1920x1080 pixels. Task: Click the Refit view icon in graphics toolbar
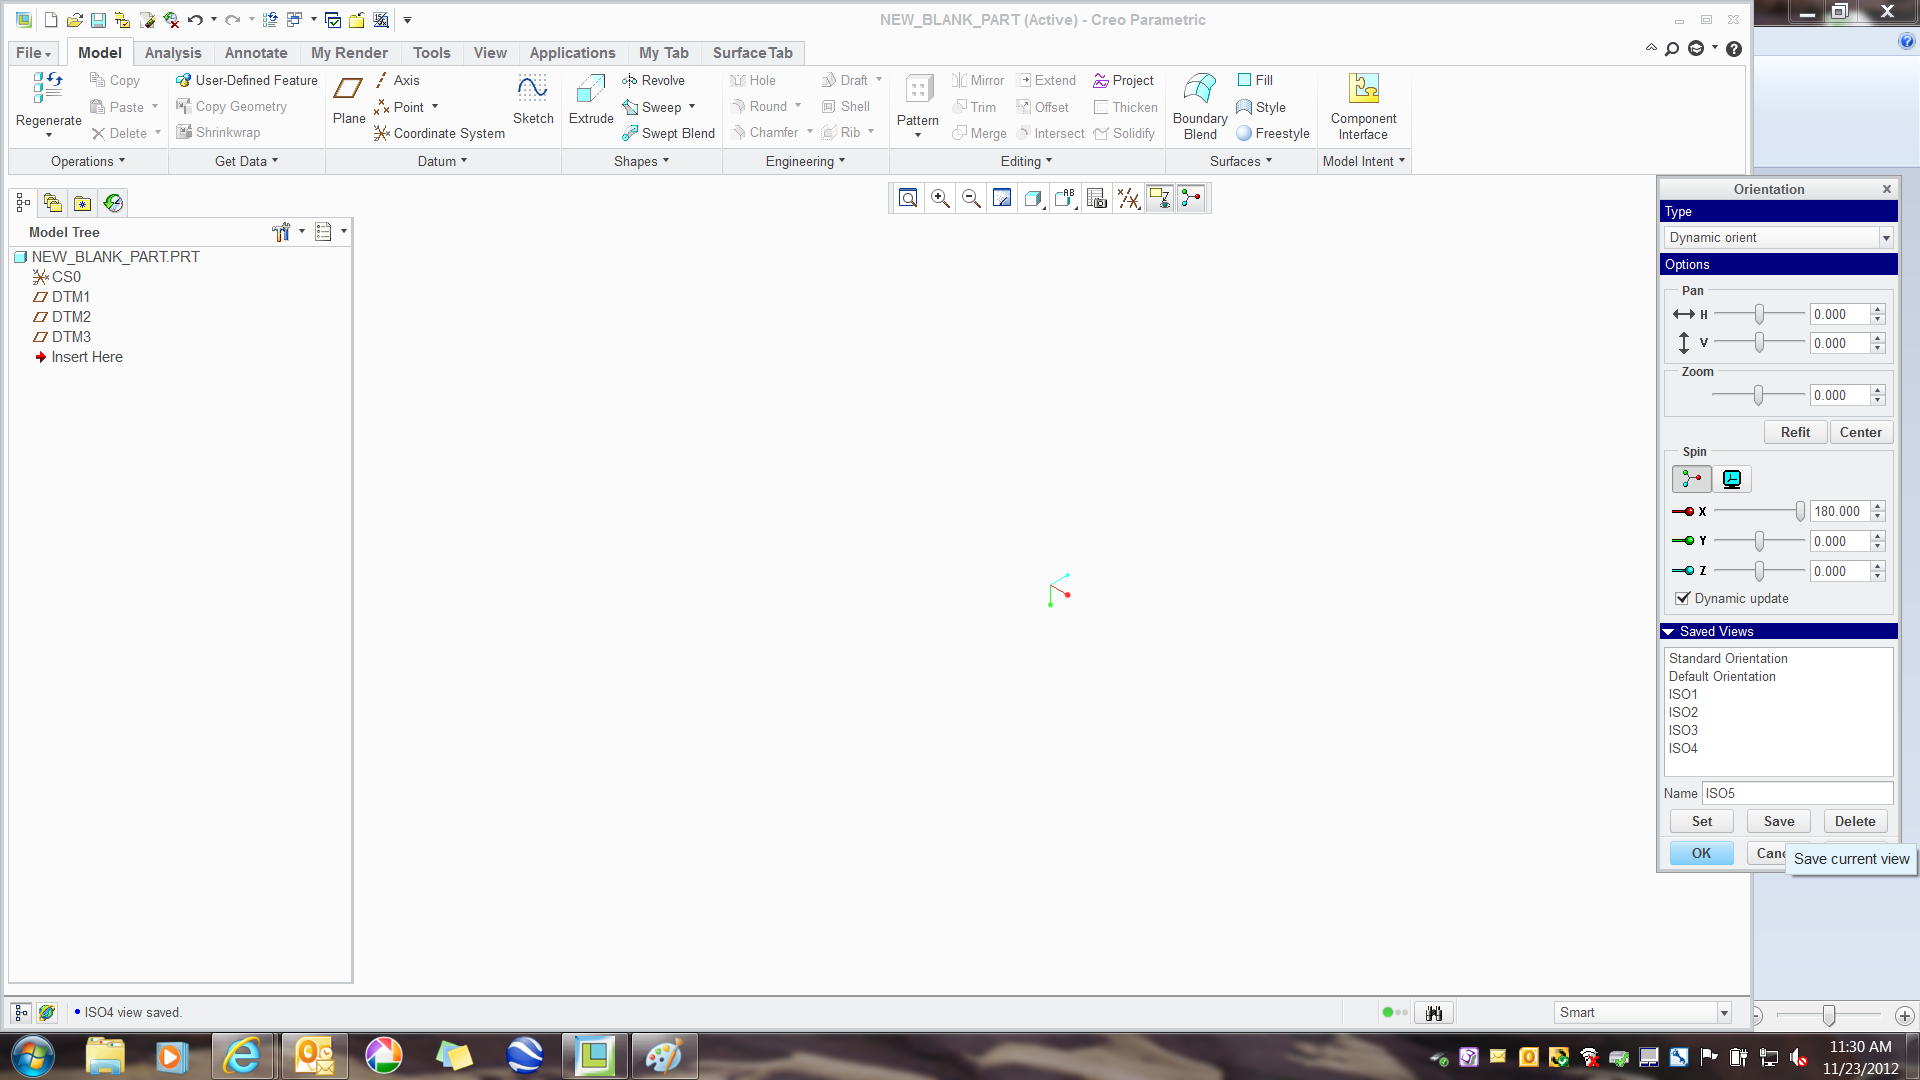pyautogui.click(x=908, y=198)
